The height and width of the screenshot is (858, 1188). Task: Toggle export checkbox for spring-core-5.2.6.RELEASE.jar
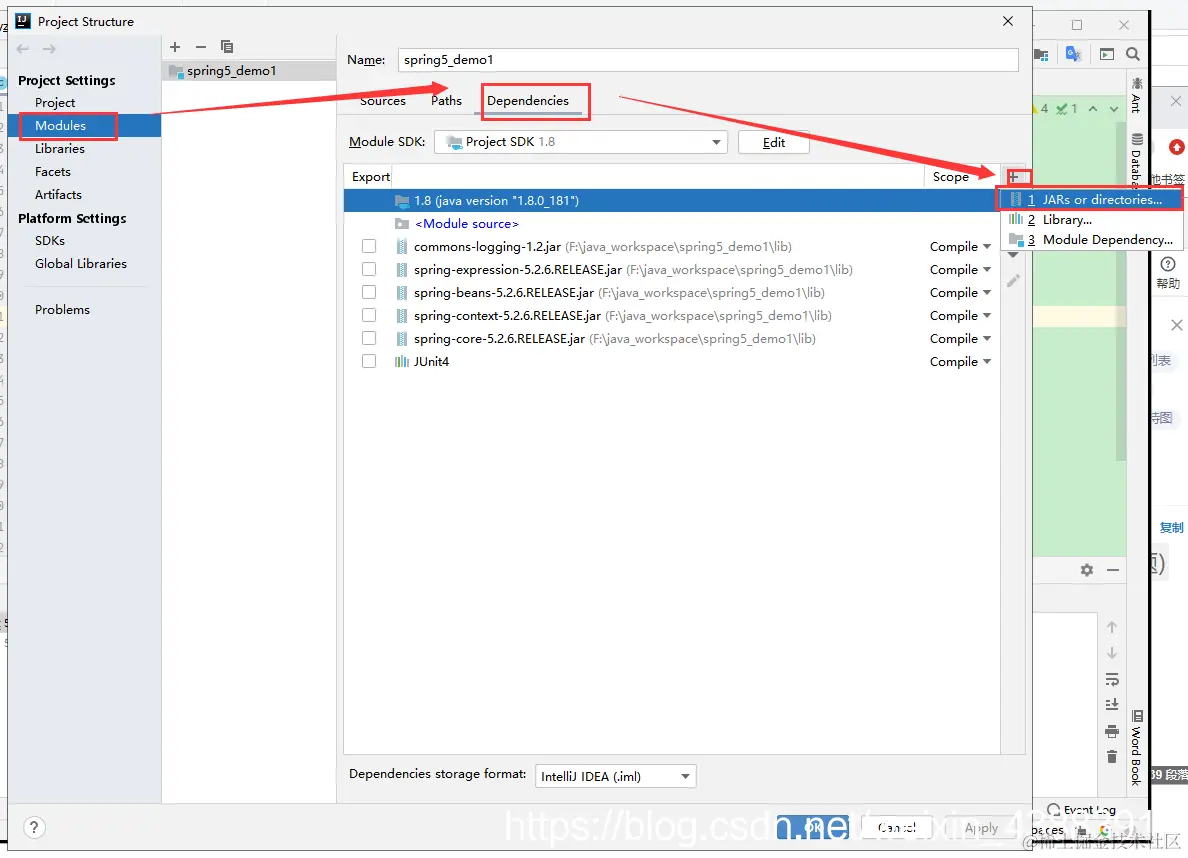click(369, 338)
